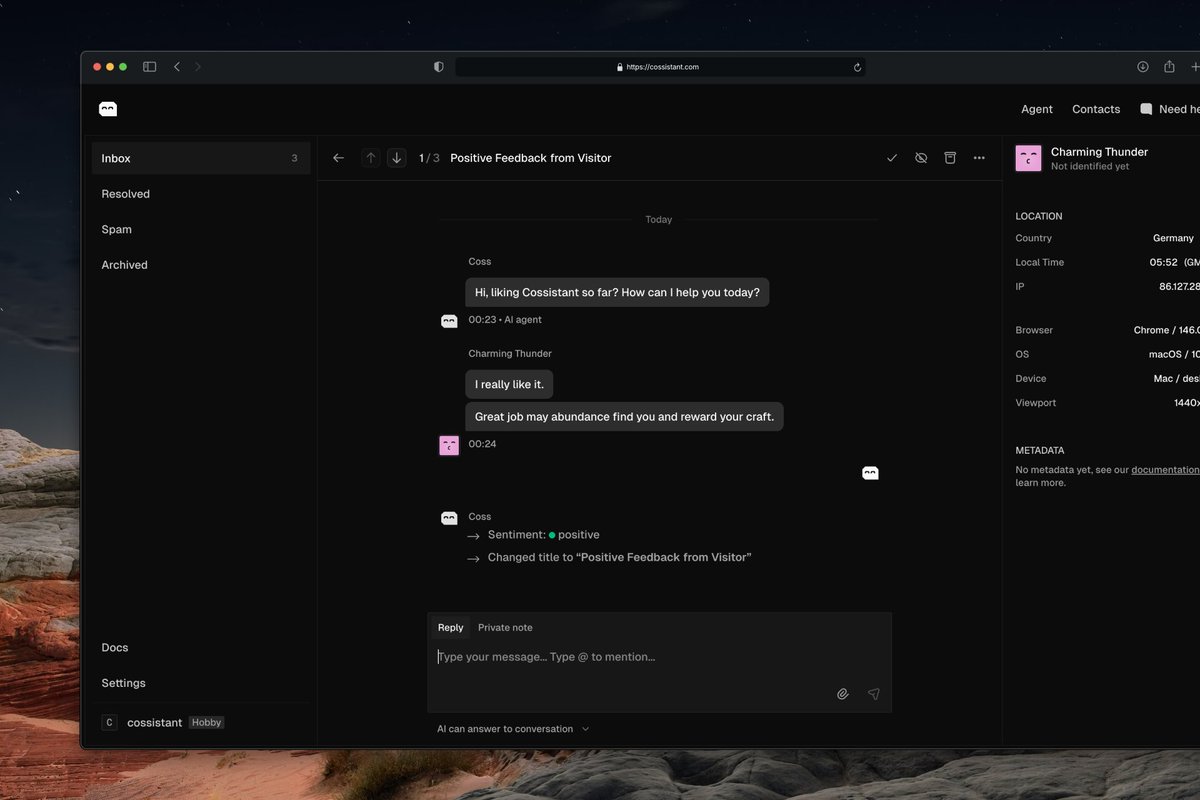Archive the conversation with box icon
Viewport: 1200px width, 800px height.
click(x=950, y=158)
